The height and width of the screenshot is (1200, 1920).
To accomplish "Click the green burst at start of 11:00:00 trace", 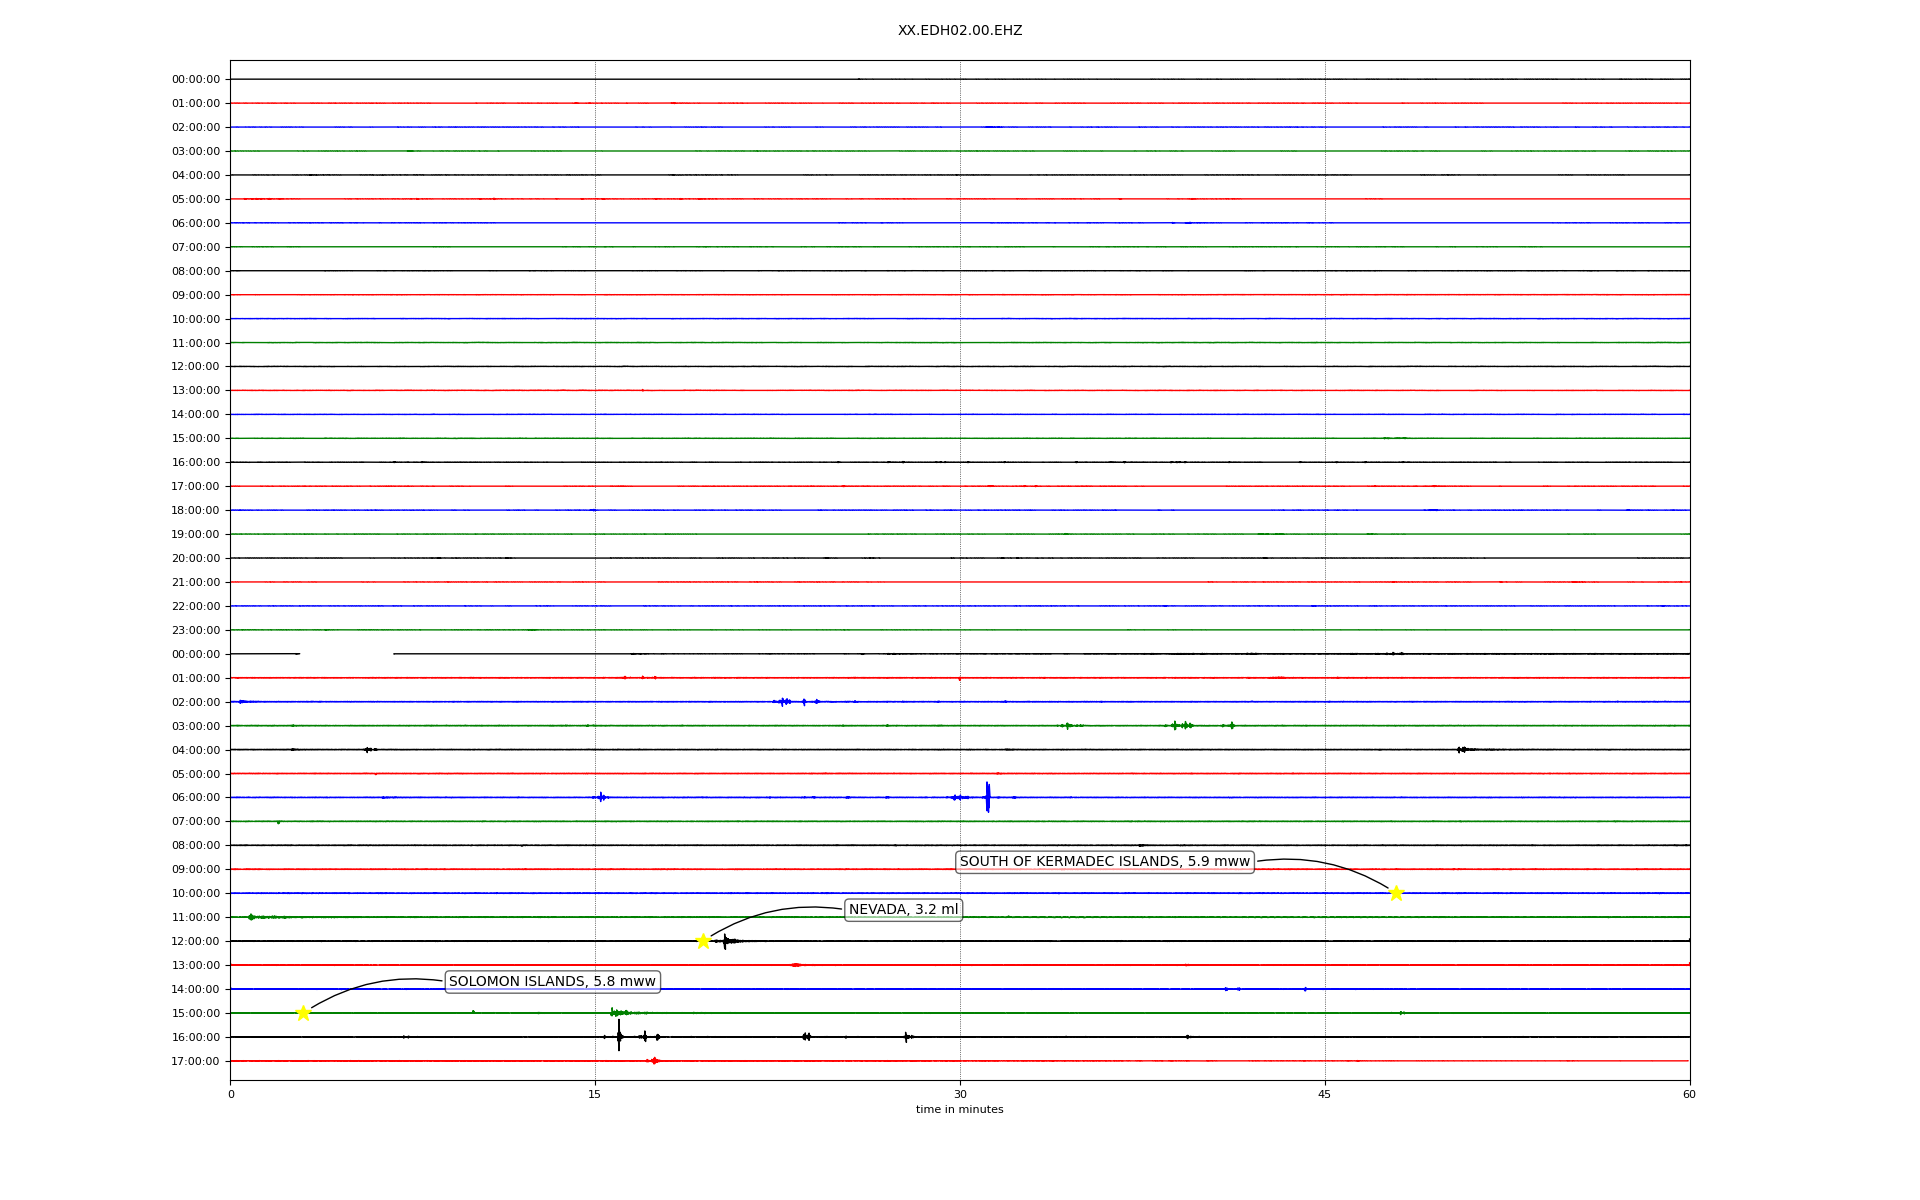I will [252, 917].
